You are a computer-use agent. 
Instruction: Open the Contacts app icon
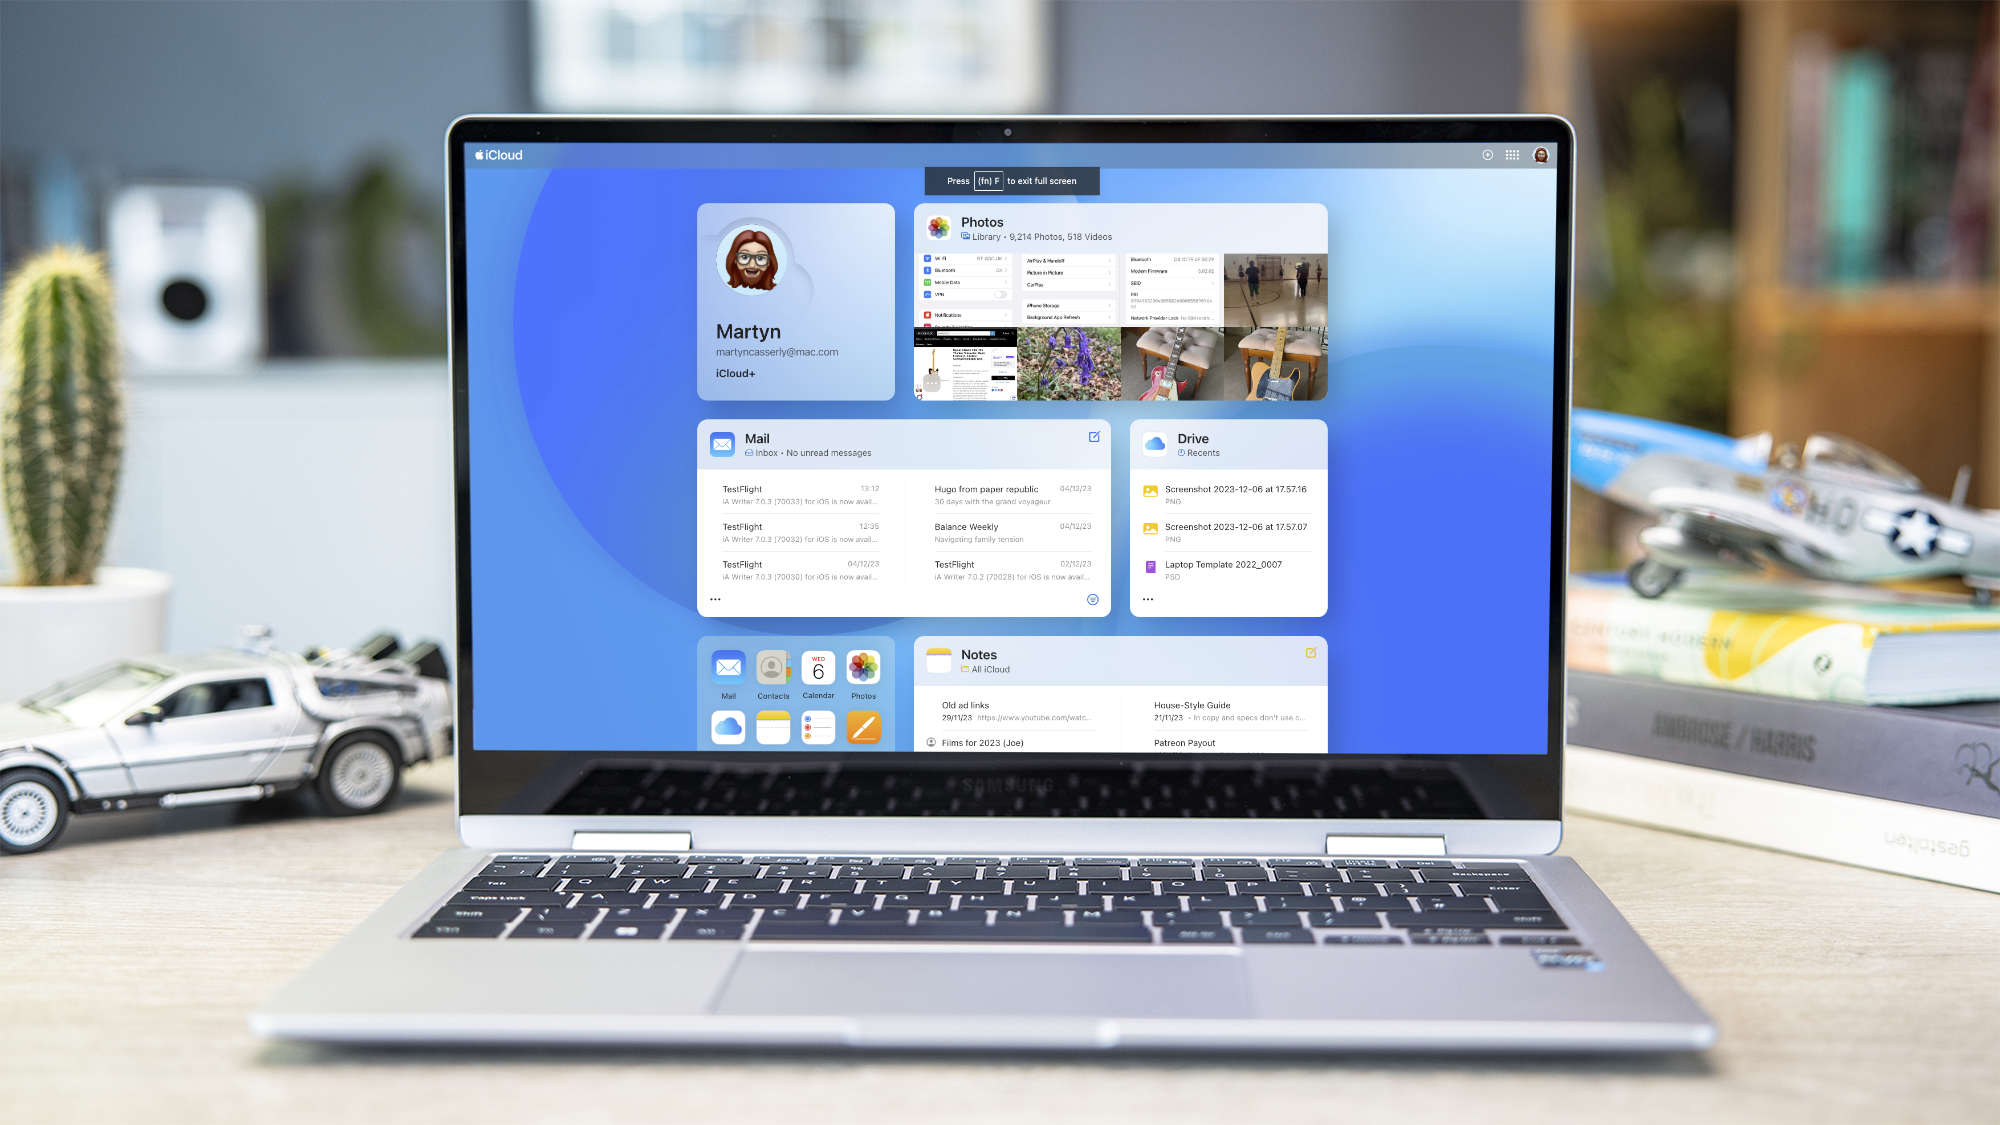tap(772, 668)
